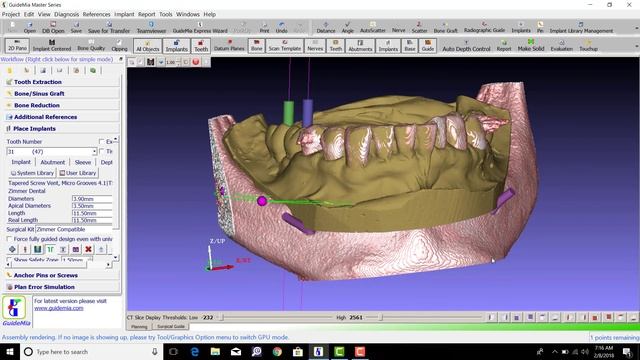Switch to the Surgical Guide bottom tab
Viewport: 640px width, 360px height.
pyautogui.click(x=171, y=327)
